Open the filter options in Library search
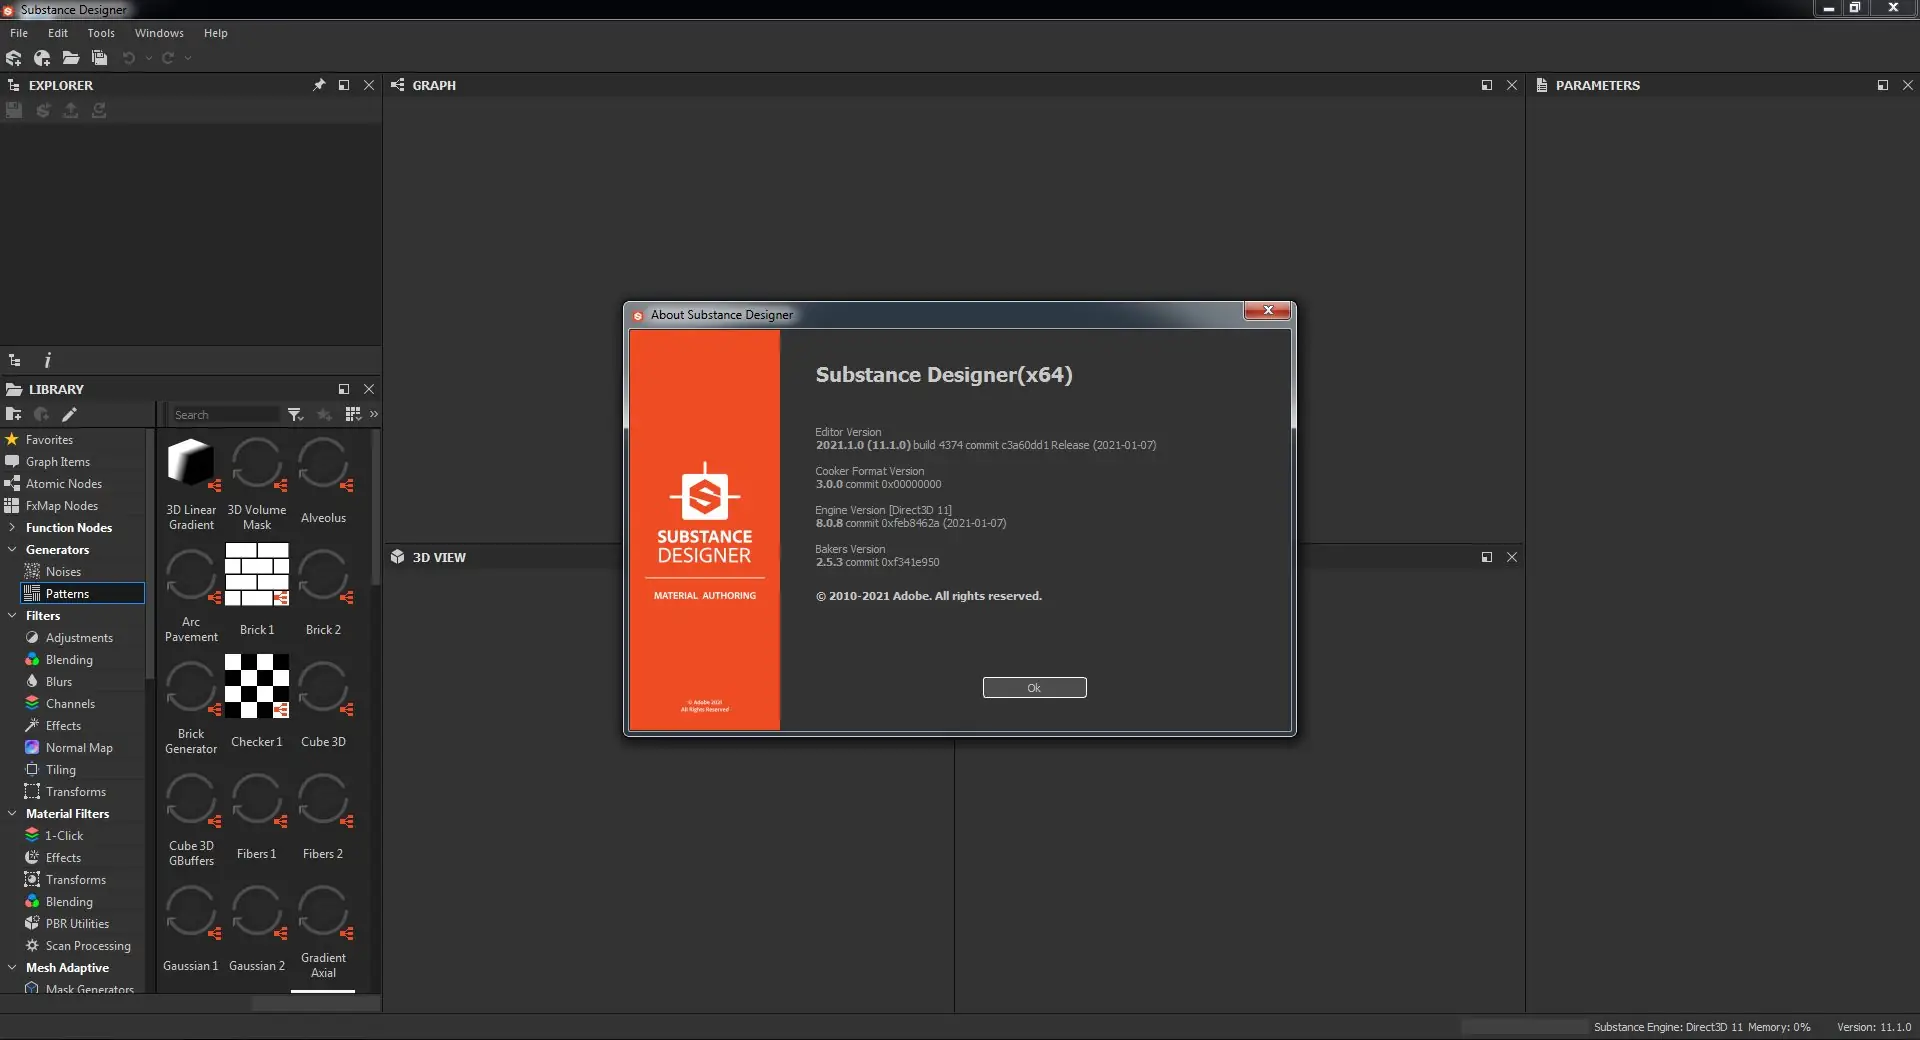Screen dimensions: 1920x1040 tap(294, 414)
